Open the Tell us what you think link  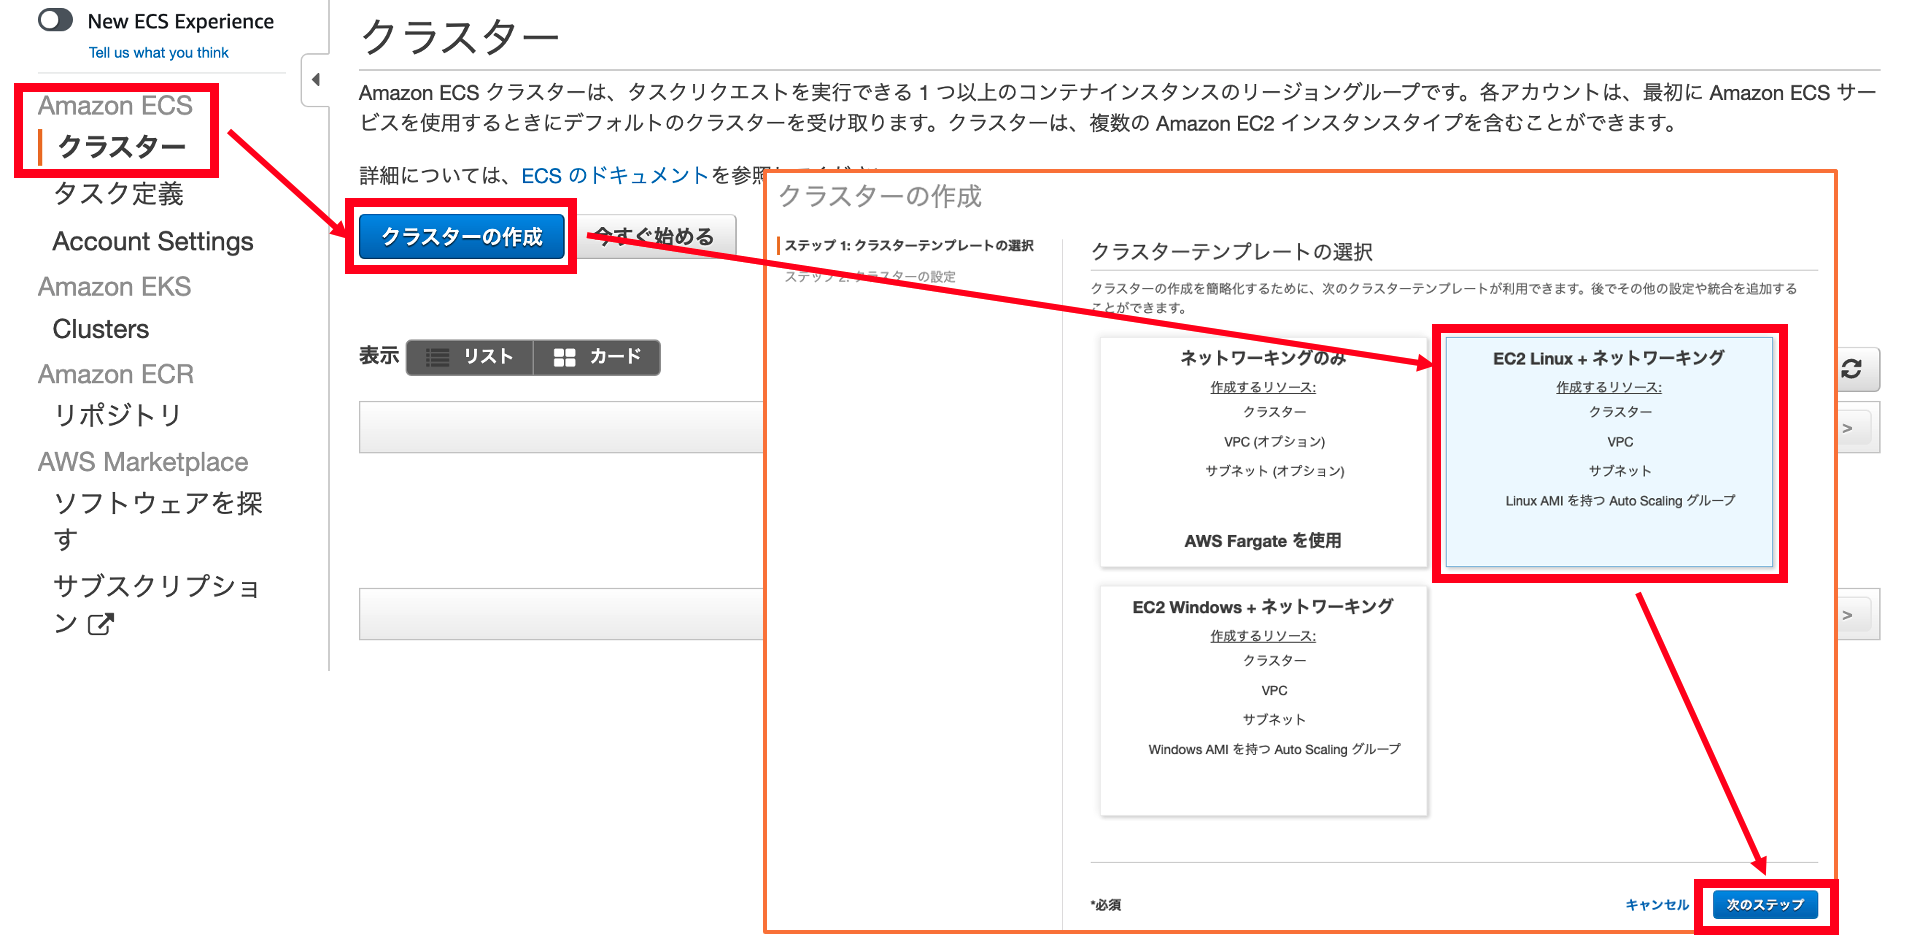tap(159, 53)
